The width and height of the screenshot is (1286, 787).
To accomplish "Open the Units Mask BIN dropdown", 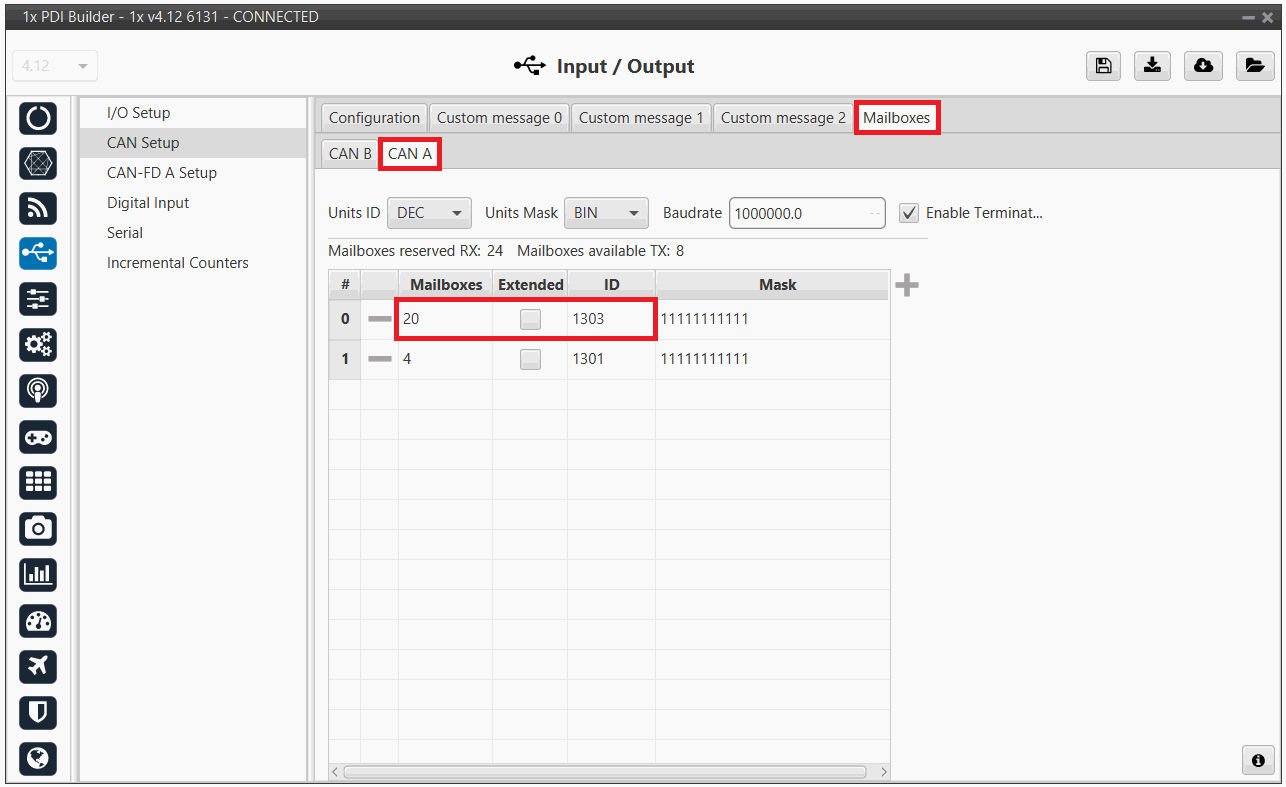I will point(606,213).
